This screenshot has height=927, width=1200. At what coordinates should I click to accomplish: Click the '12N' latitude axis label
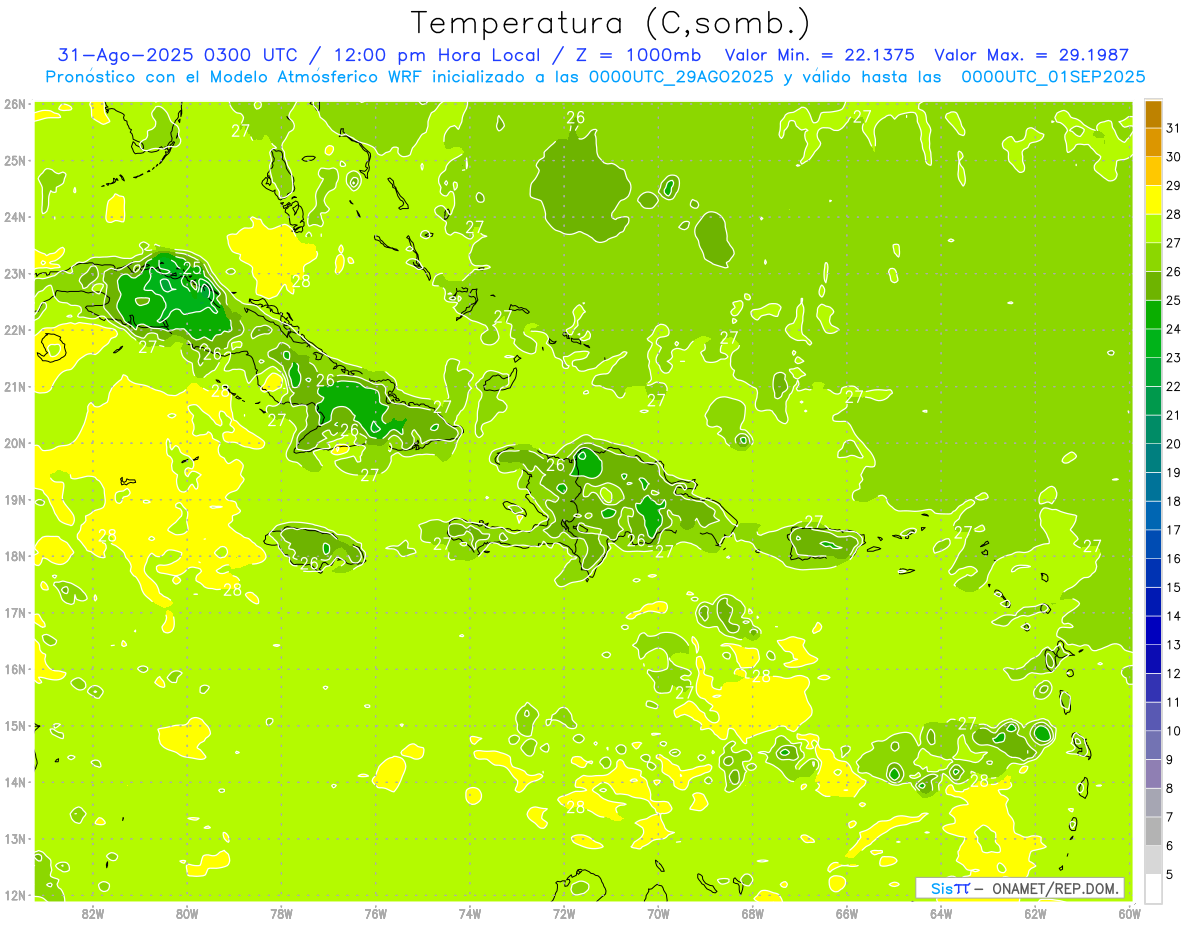[x=14, y=895]
